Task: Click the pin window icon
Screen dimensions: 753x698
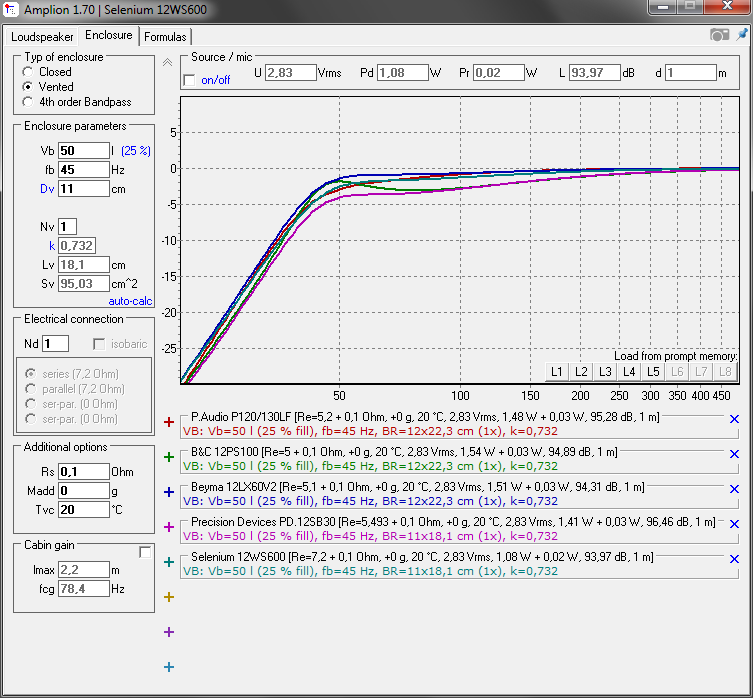Action: pyautogui.click(x=742, y=35)
